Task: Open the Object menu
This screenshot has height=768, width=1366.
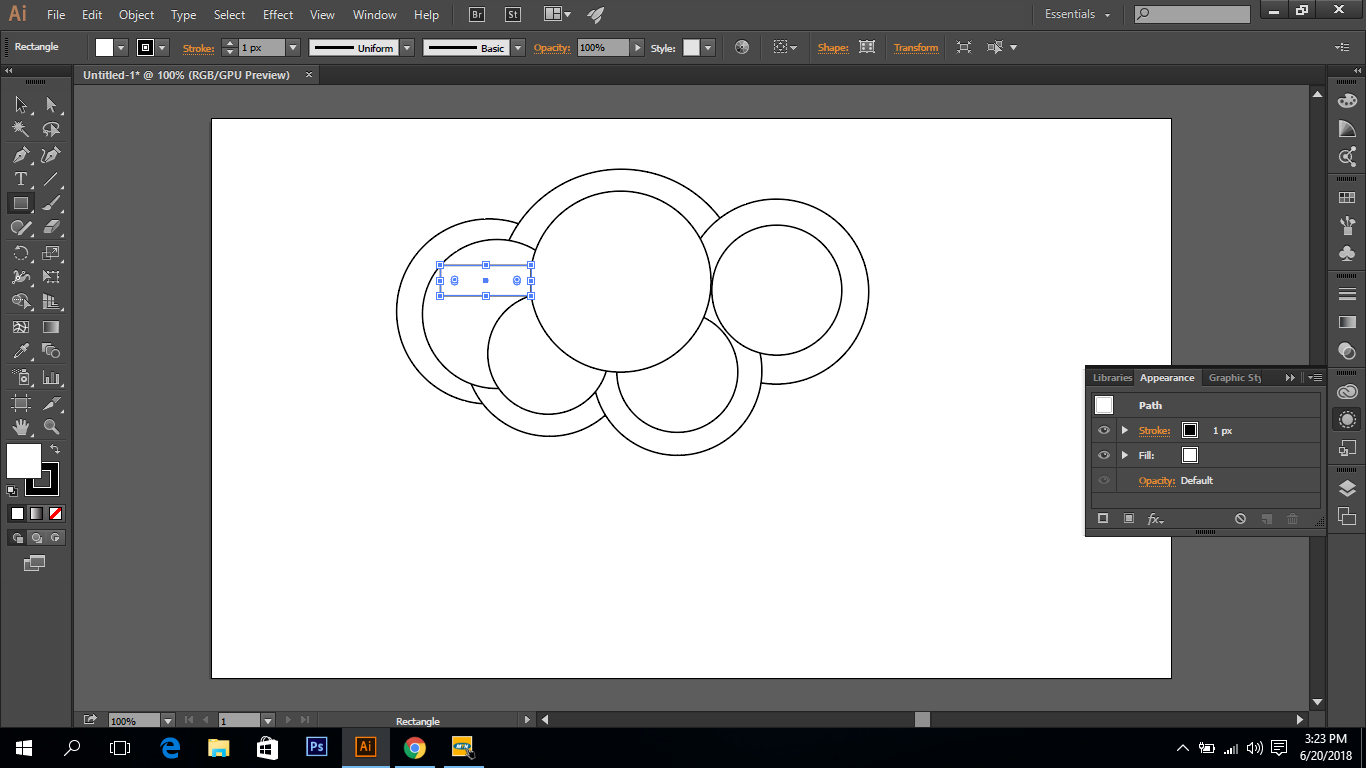Action: coord(136,15)
